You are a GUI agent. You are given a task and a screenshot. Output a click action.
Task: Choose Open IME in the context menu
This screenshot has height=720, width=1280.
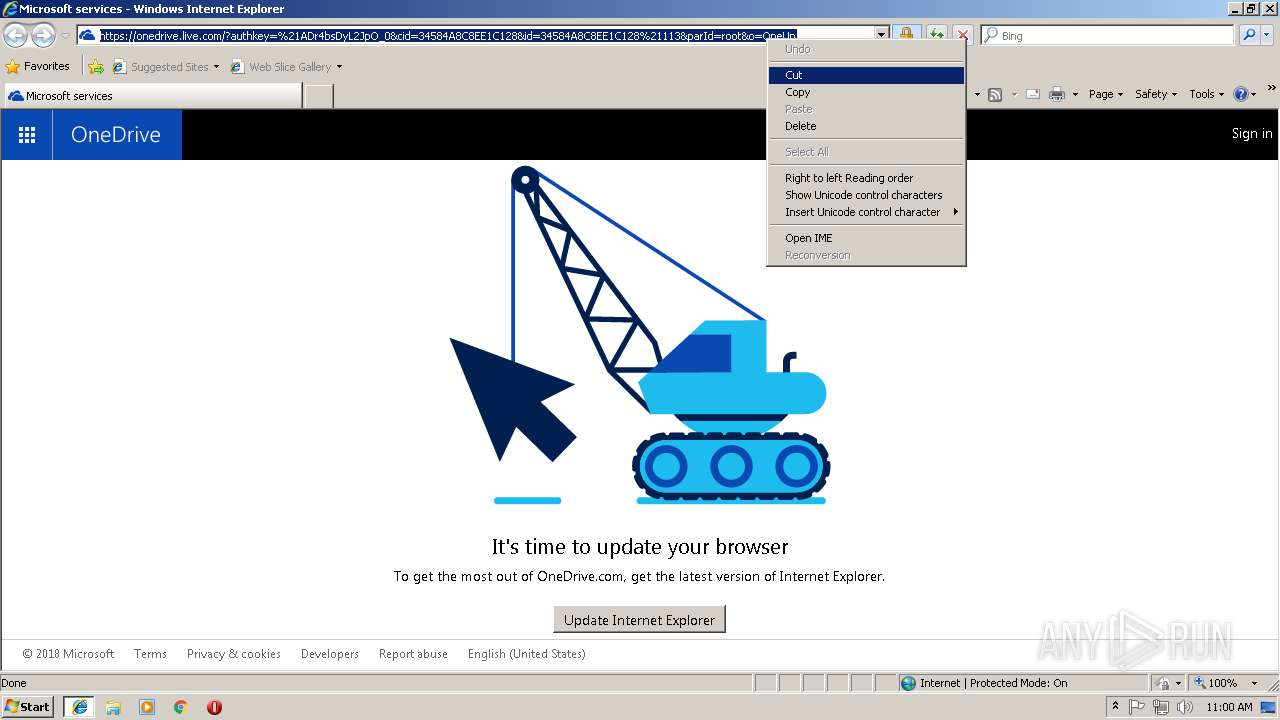(x=866, y=238)
